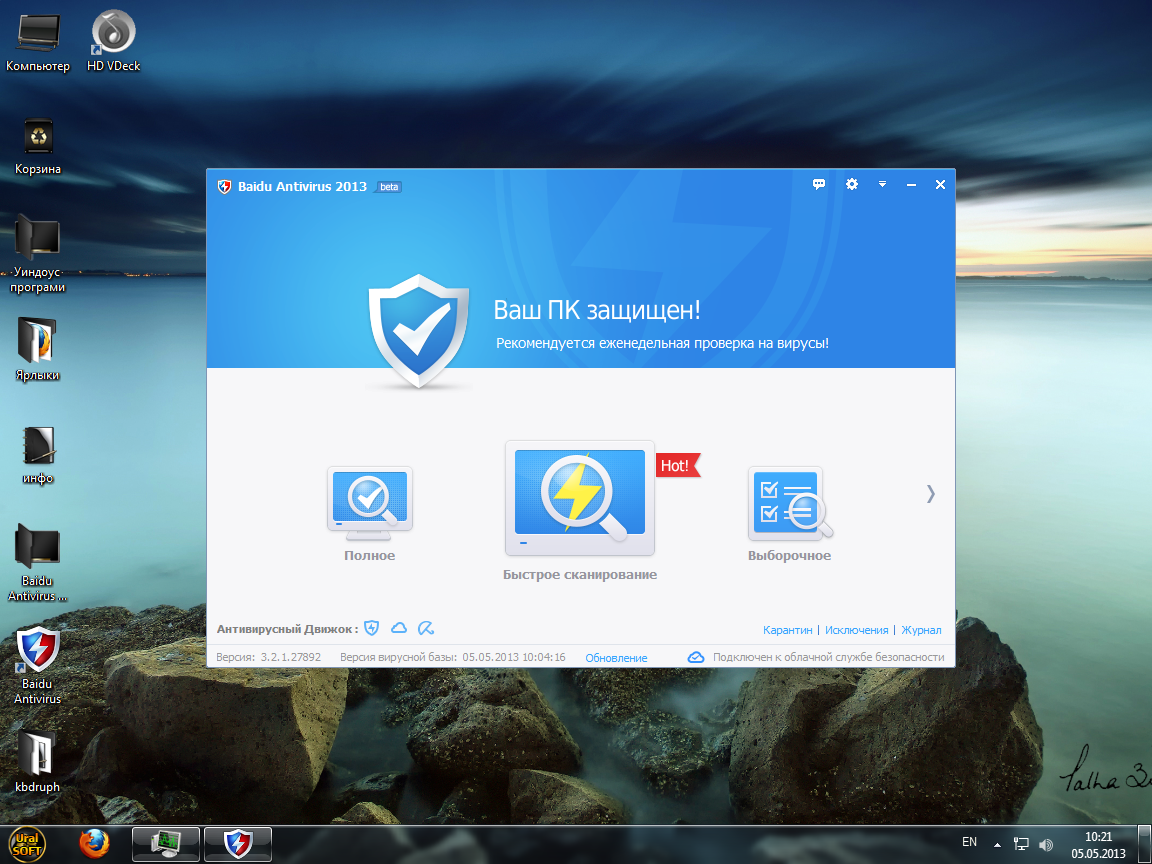Select the Компьютер desktop icon
Screen dimensions: 1152x864
click(x=37, y=43)
